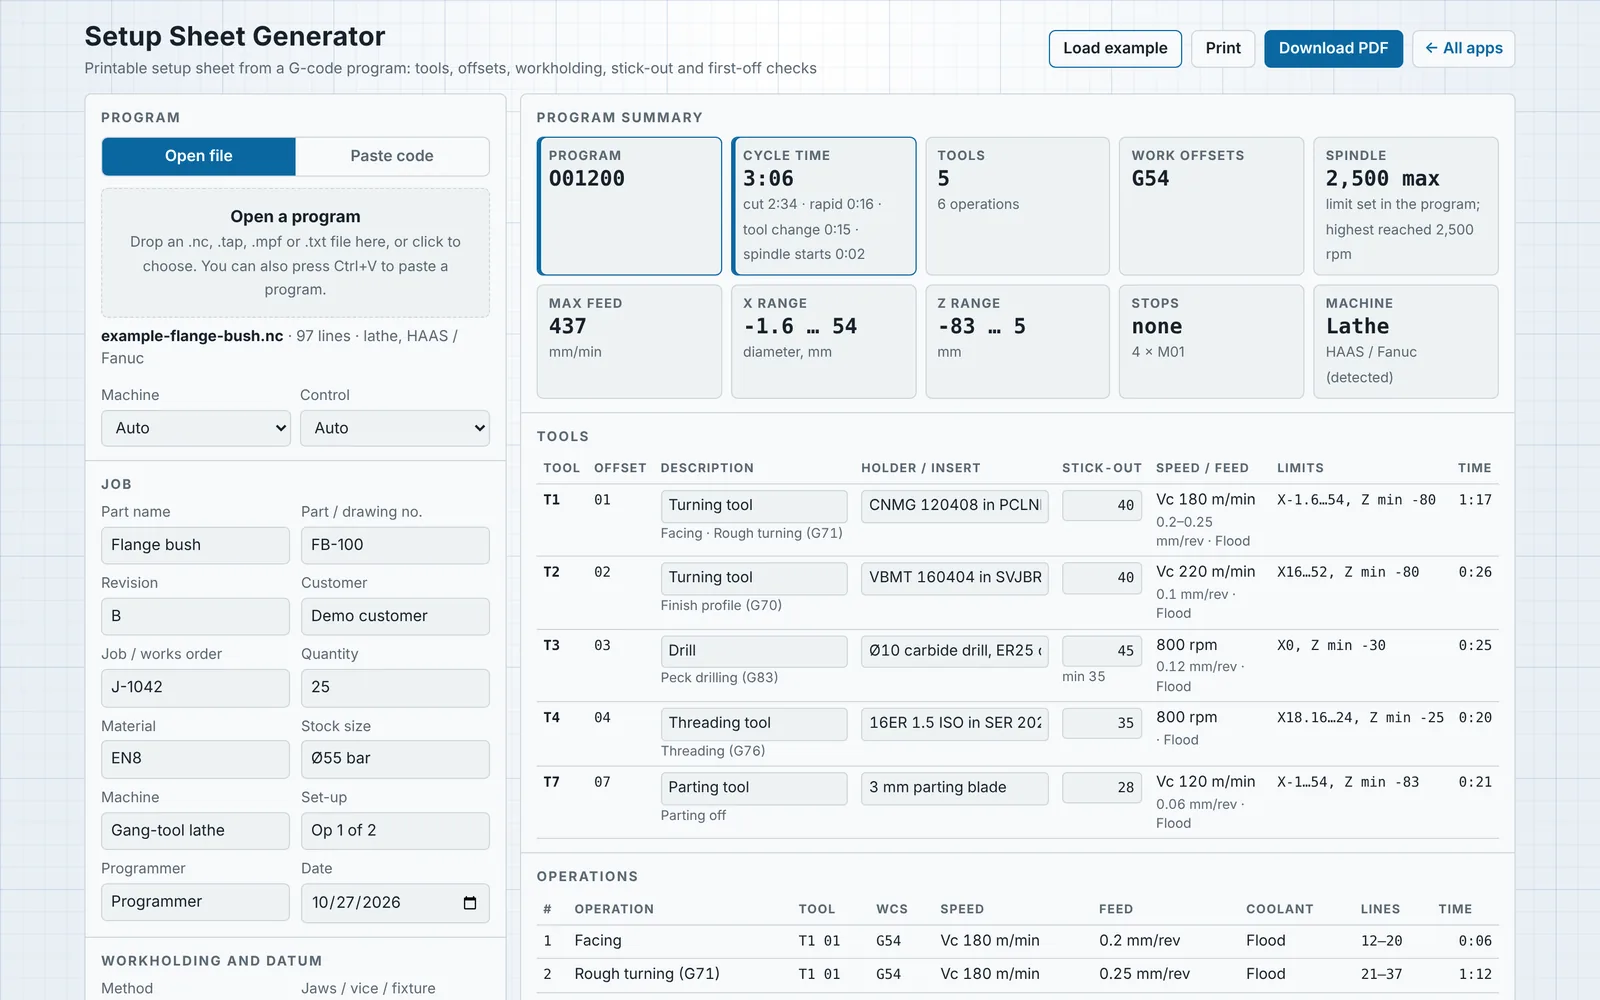This screenshot has width=1600, height=1000.
Task: Edit T7 stick-out value 28
Action: [x=1102, y=787]
